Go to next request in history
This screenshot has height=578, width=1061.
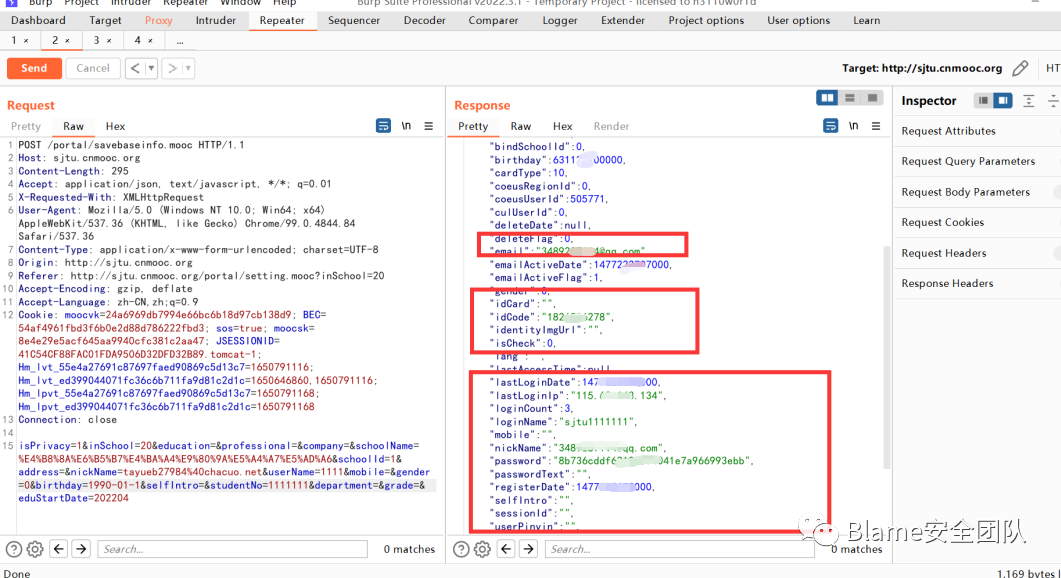click(173, 68)
